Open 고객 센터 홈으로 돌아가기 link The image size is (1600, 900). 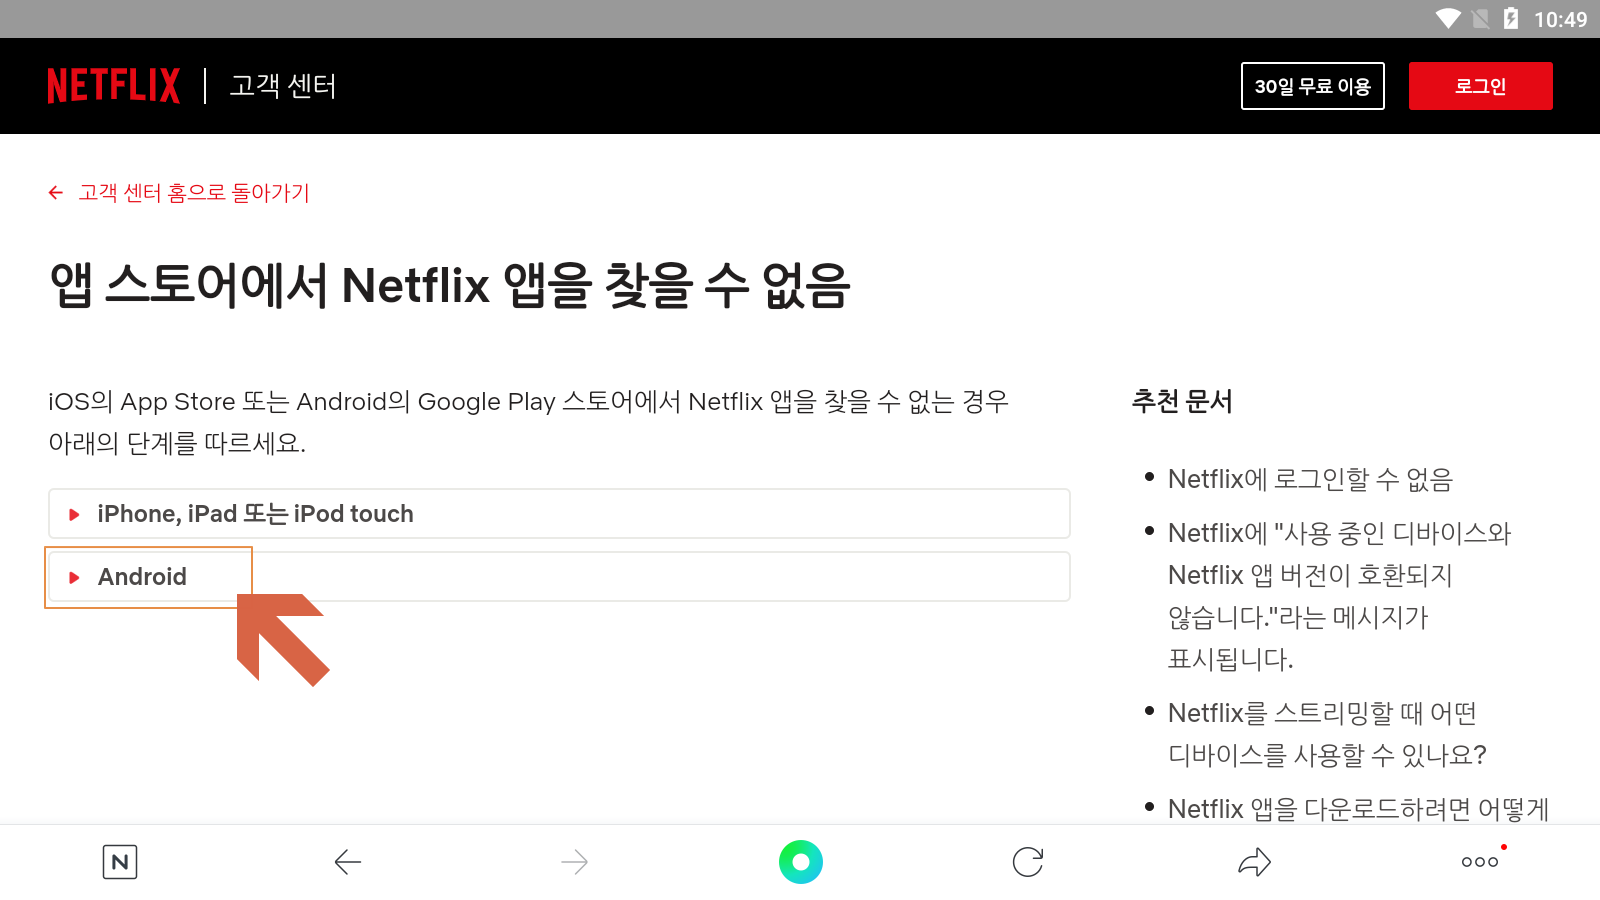[x=194, y=193]
